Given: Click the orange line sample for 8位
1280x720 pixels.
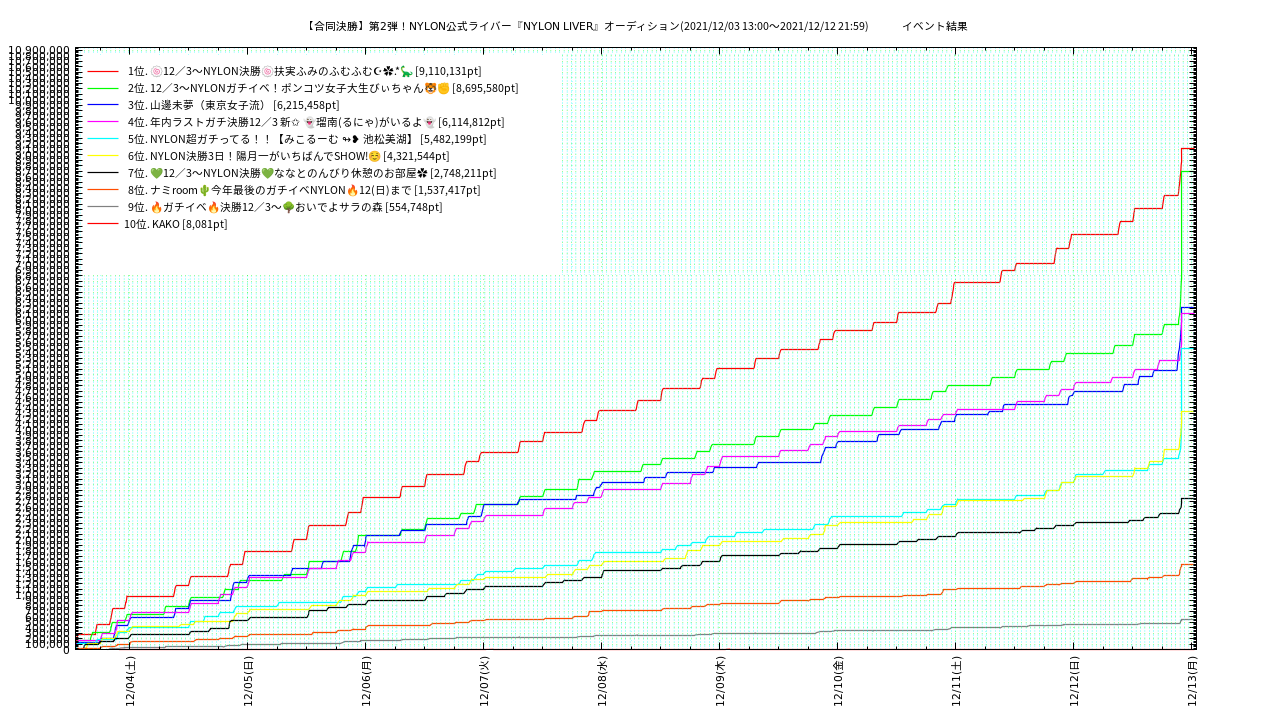Looking at the screenshot, I should coord(103,190).
